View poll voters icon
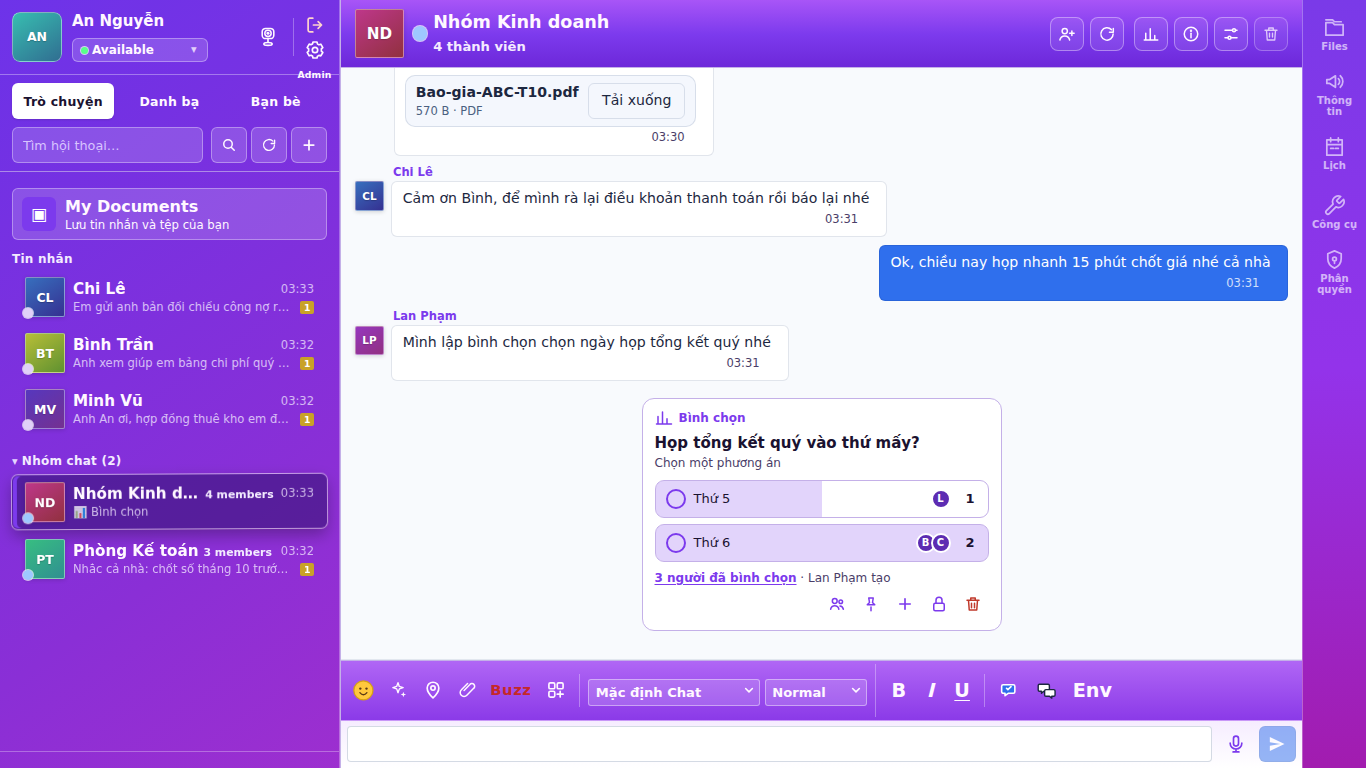Image resolution: width=1366 pixels, height=768 pixels. coord(837,604)
